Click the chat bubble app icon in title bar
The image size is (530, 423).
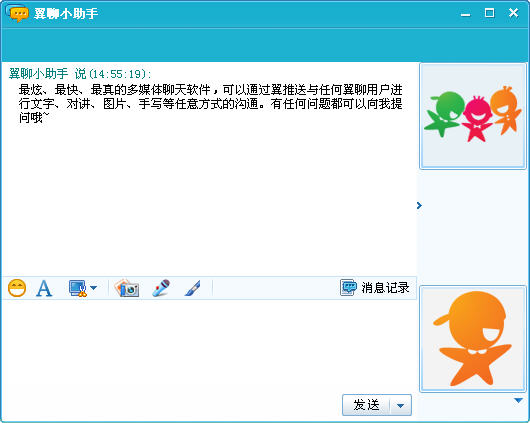point(18,13)
